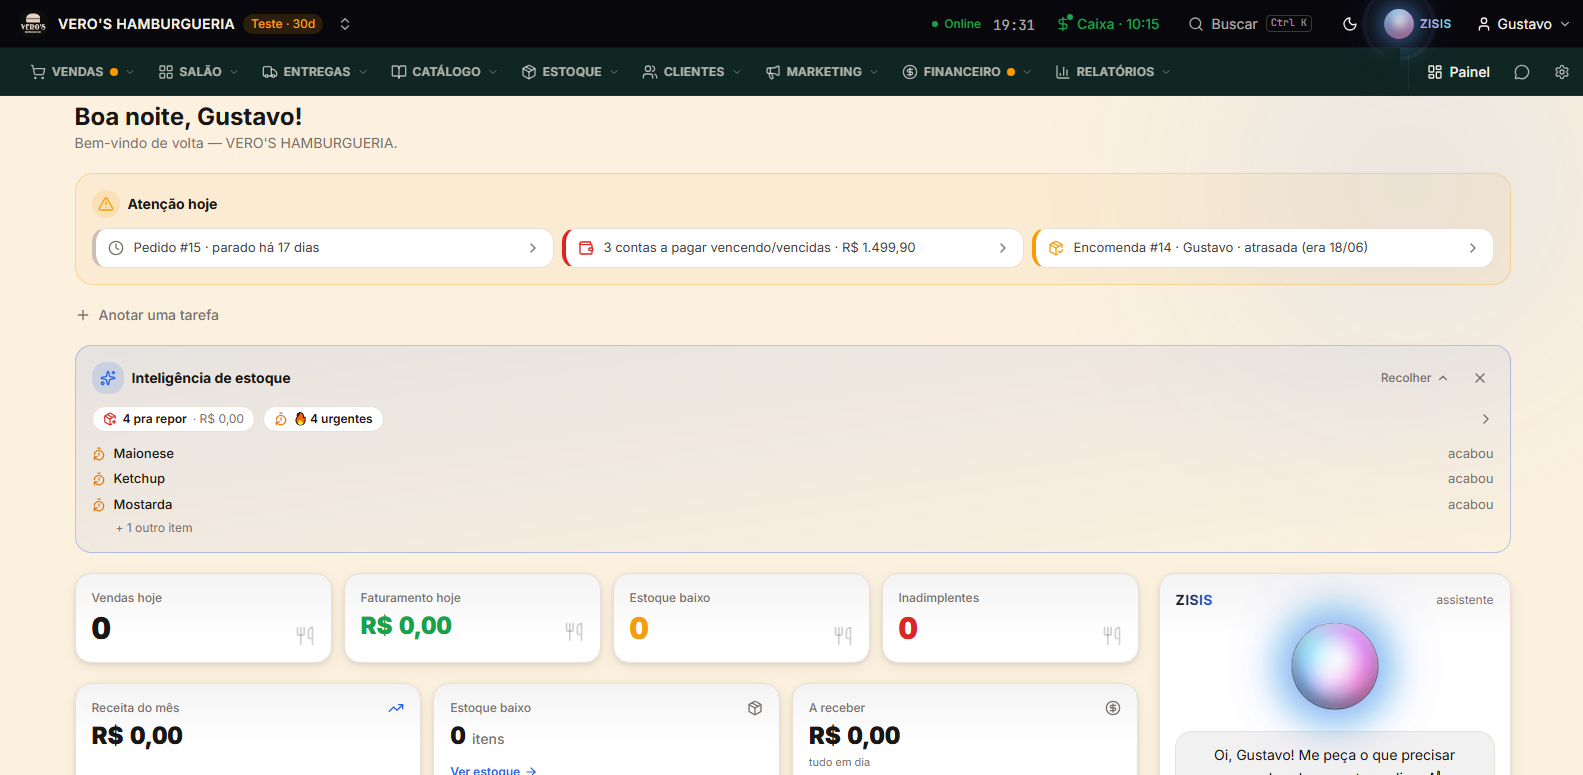Click clock icon on Pedido #15 alert
1583x775 pixels.
click(116, 248)
